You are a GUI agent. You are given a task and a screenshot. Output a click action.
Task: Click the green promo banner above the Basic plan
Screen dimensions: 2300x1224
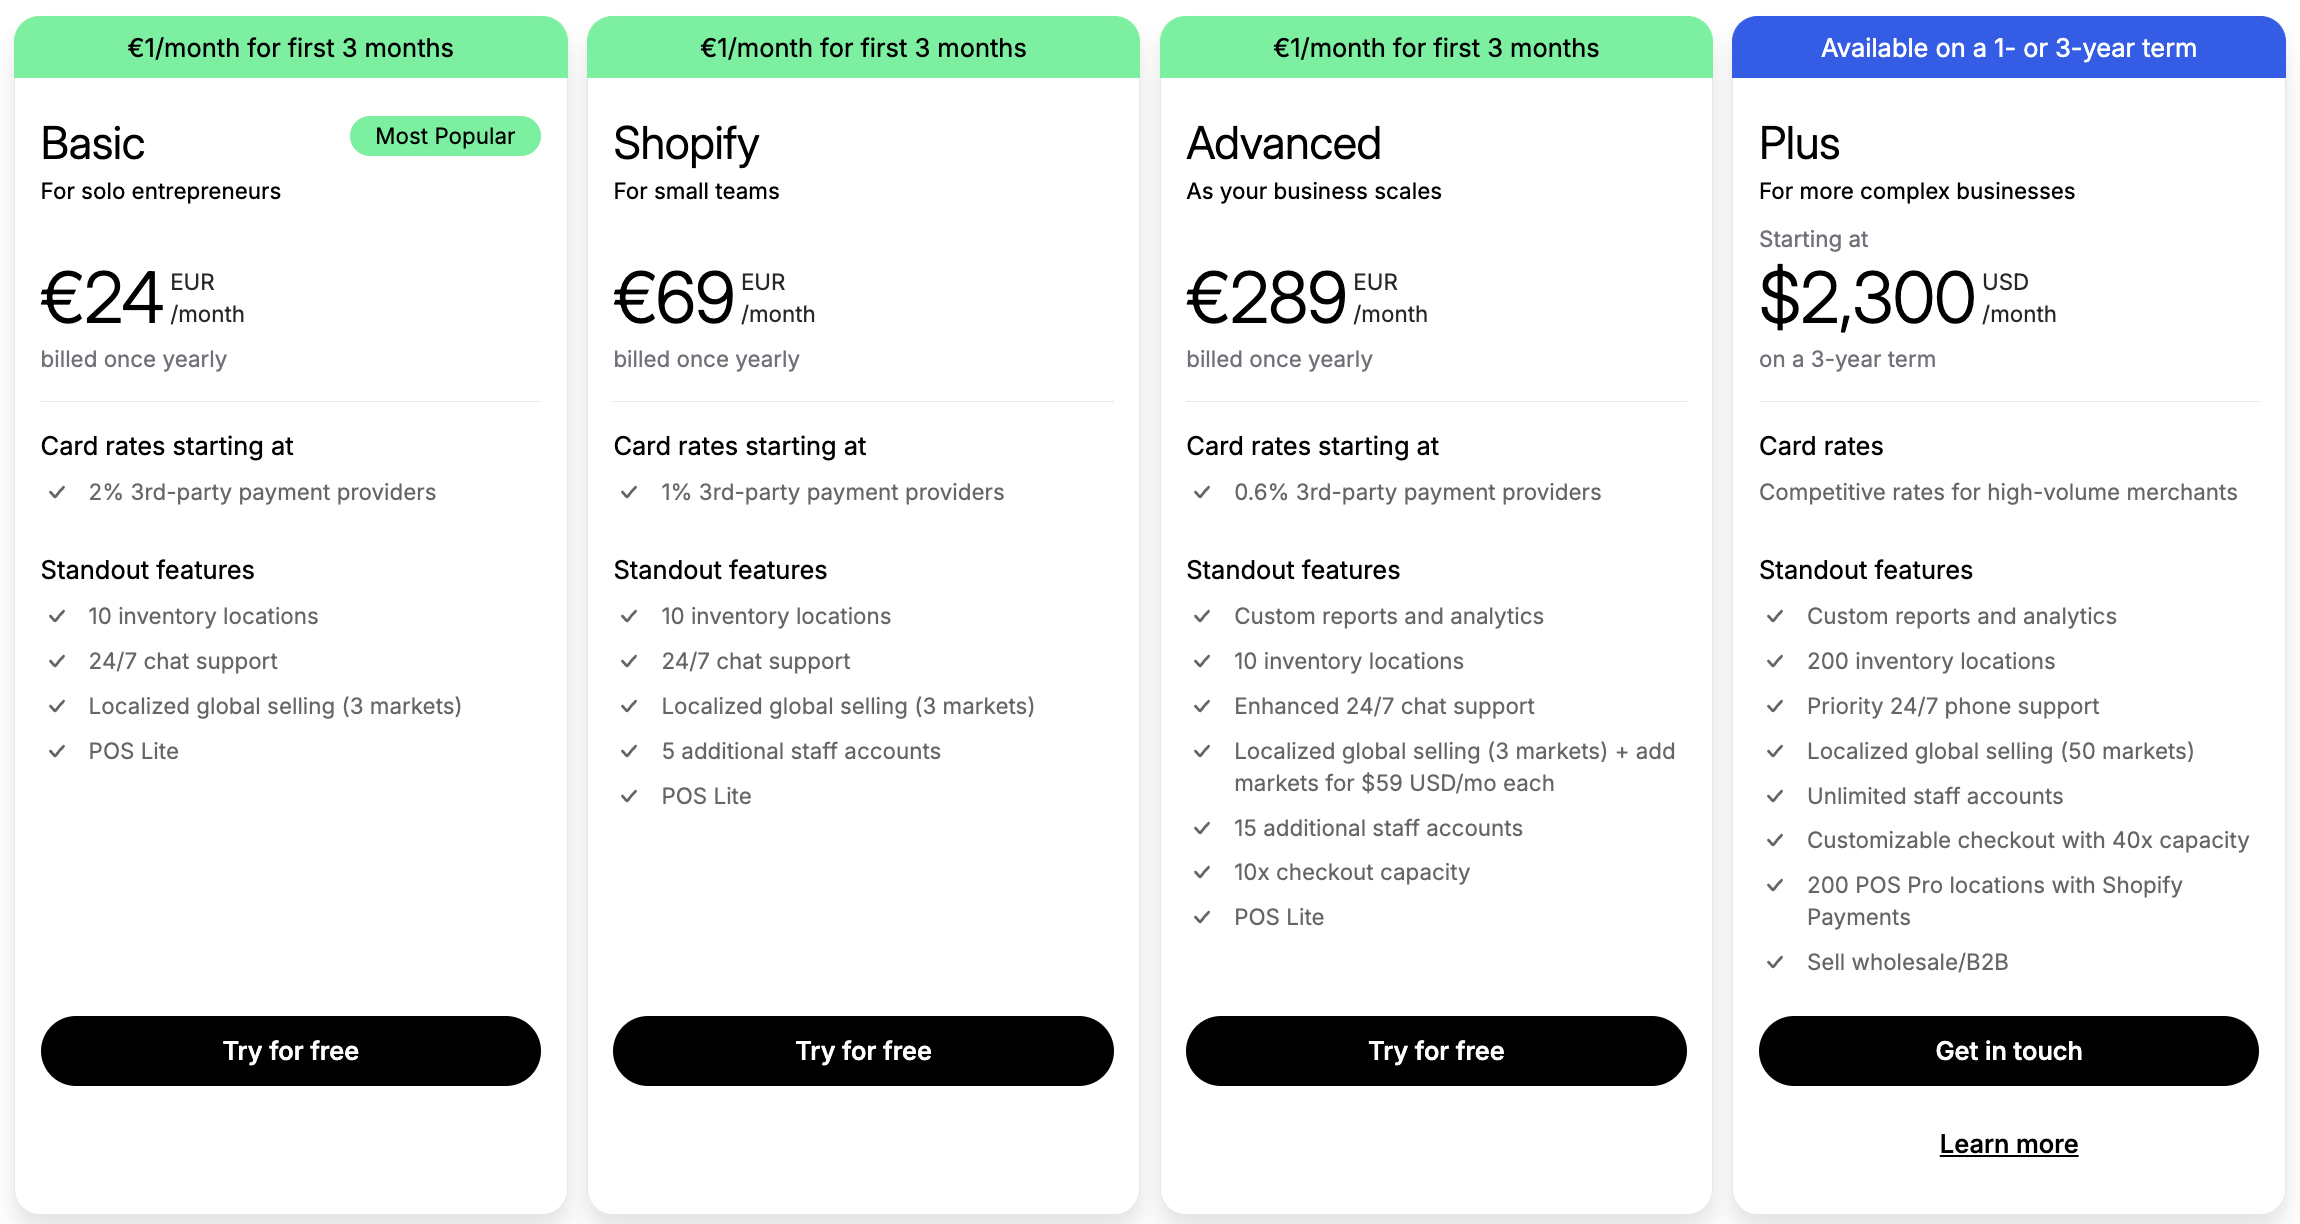tap(290, 46)
